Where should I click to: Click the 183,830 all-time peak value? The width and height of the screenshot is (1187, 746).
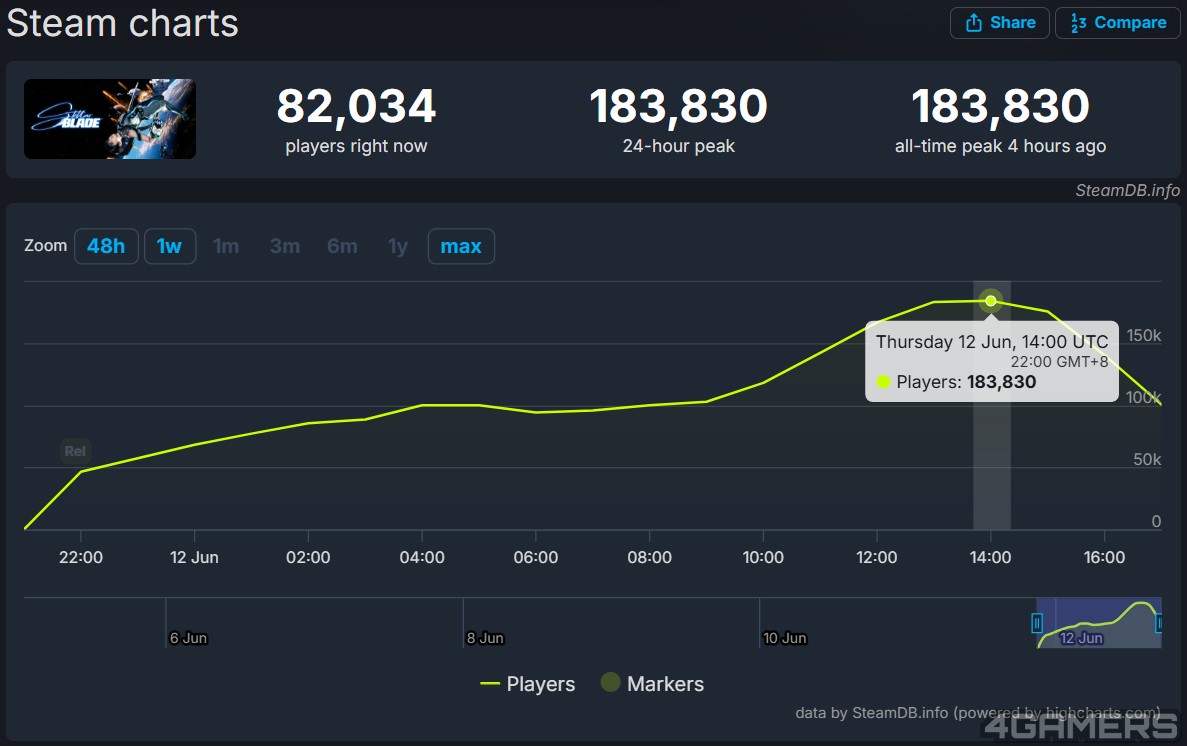point(1000,106)
